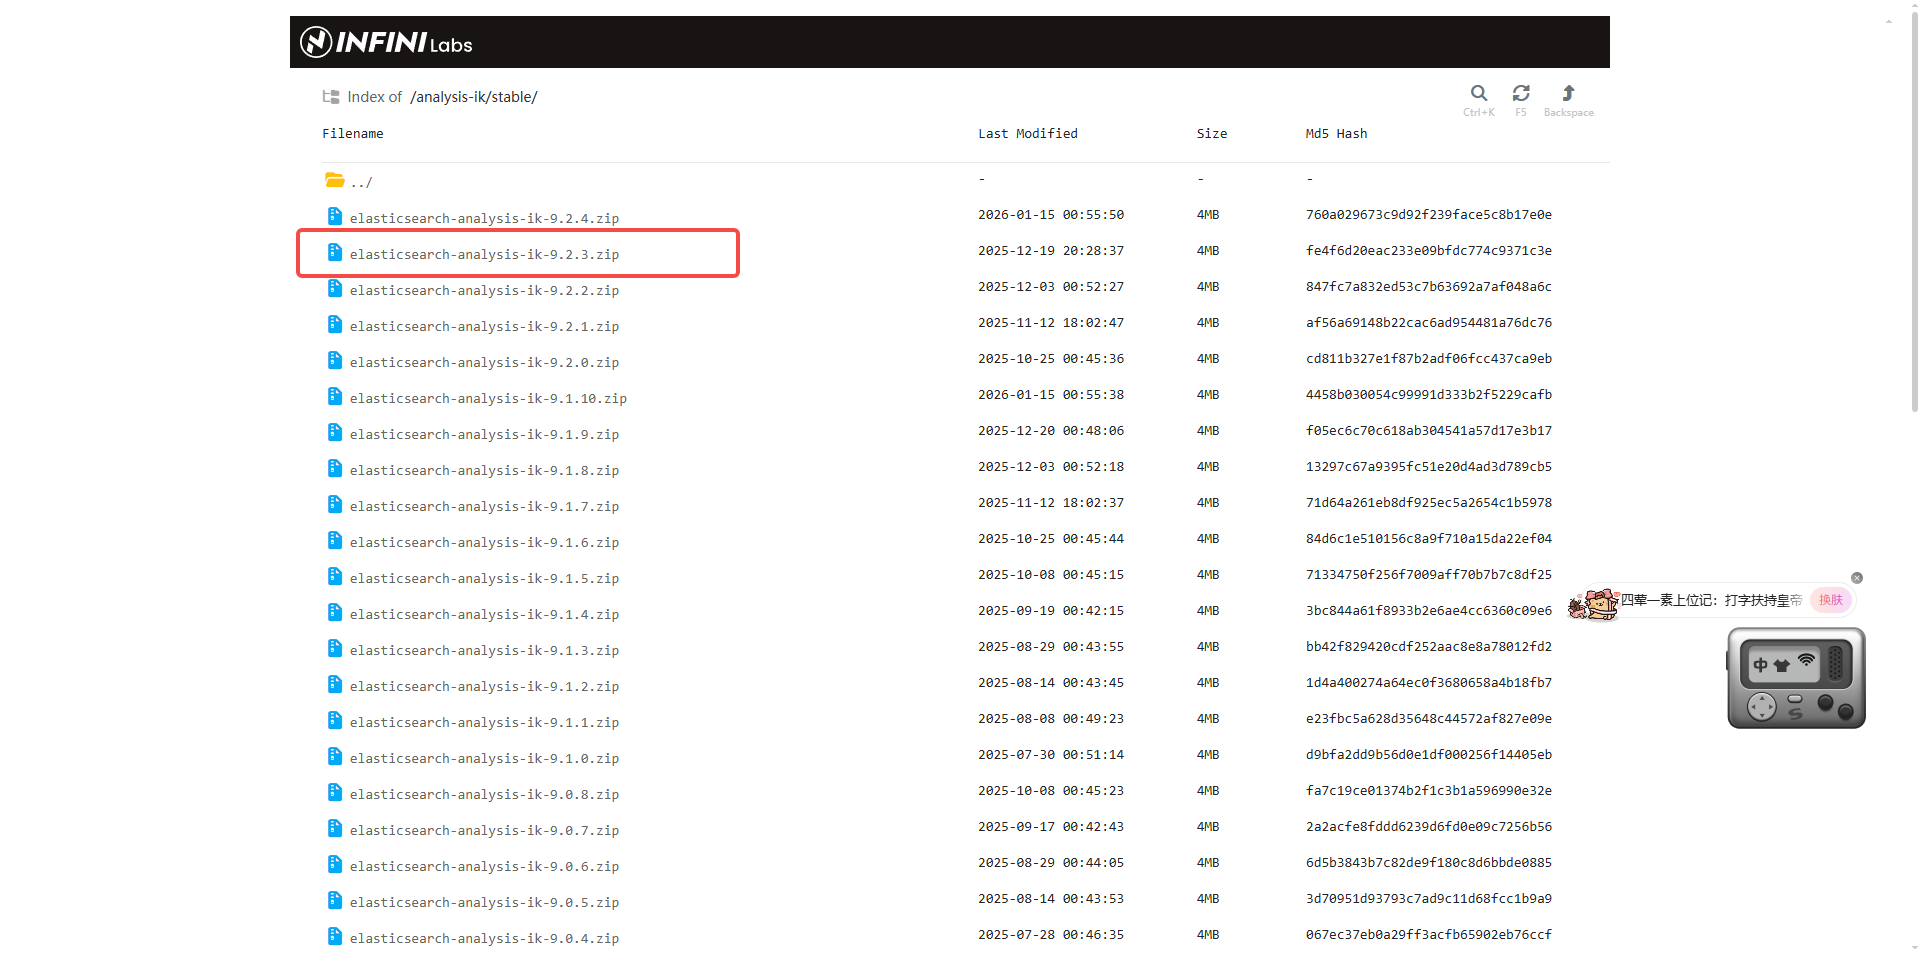The image size is (1920, 953).
Task: Click the refresh icon labeled F5
Action: 1521,93
